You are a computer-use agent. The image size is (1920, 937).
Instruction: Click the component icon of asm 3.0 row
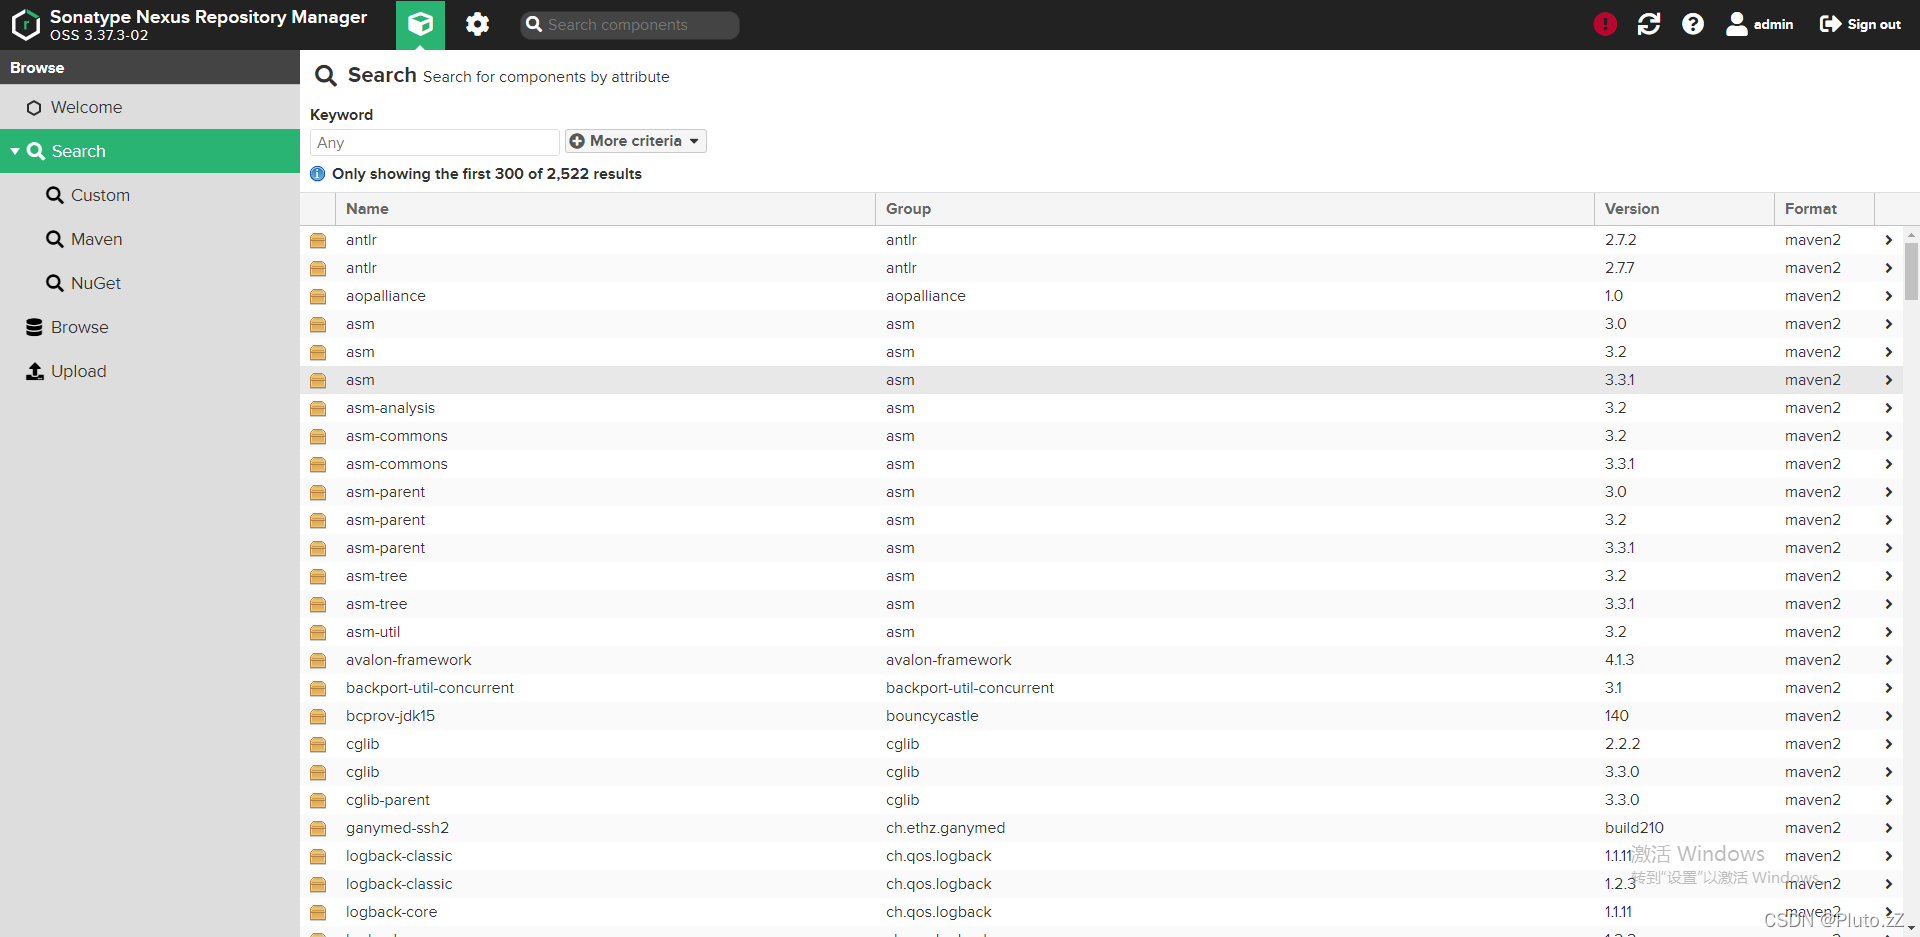[318, 324]
